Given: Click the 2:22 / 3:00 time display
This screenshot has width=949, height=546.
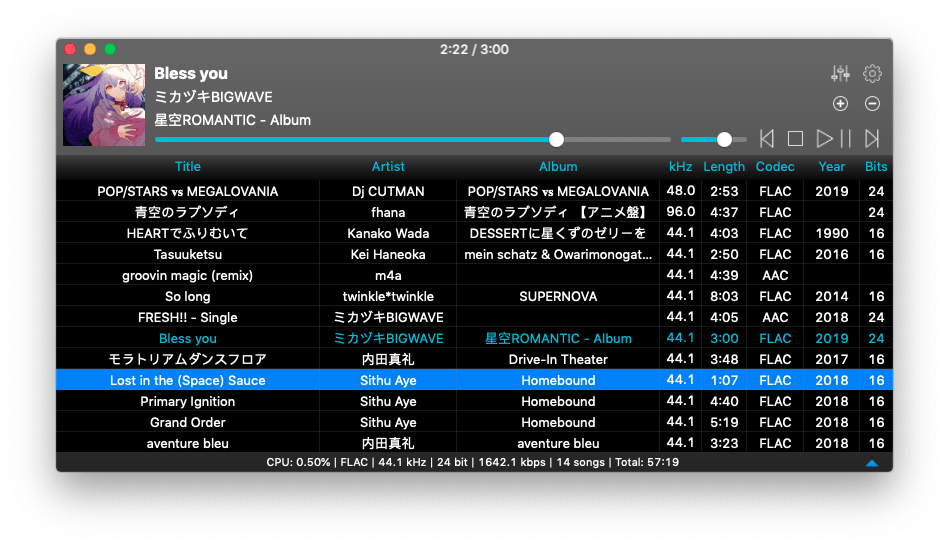Looking at the screenshot, I should pyautogui.click(x=474, y=50).
